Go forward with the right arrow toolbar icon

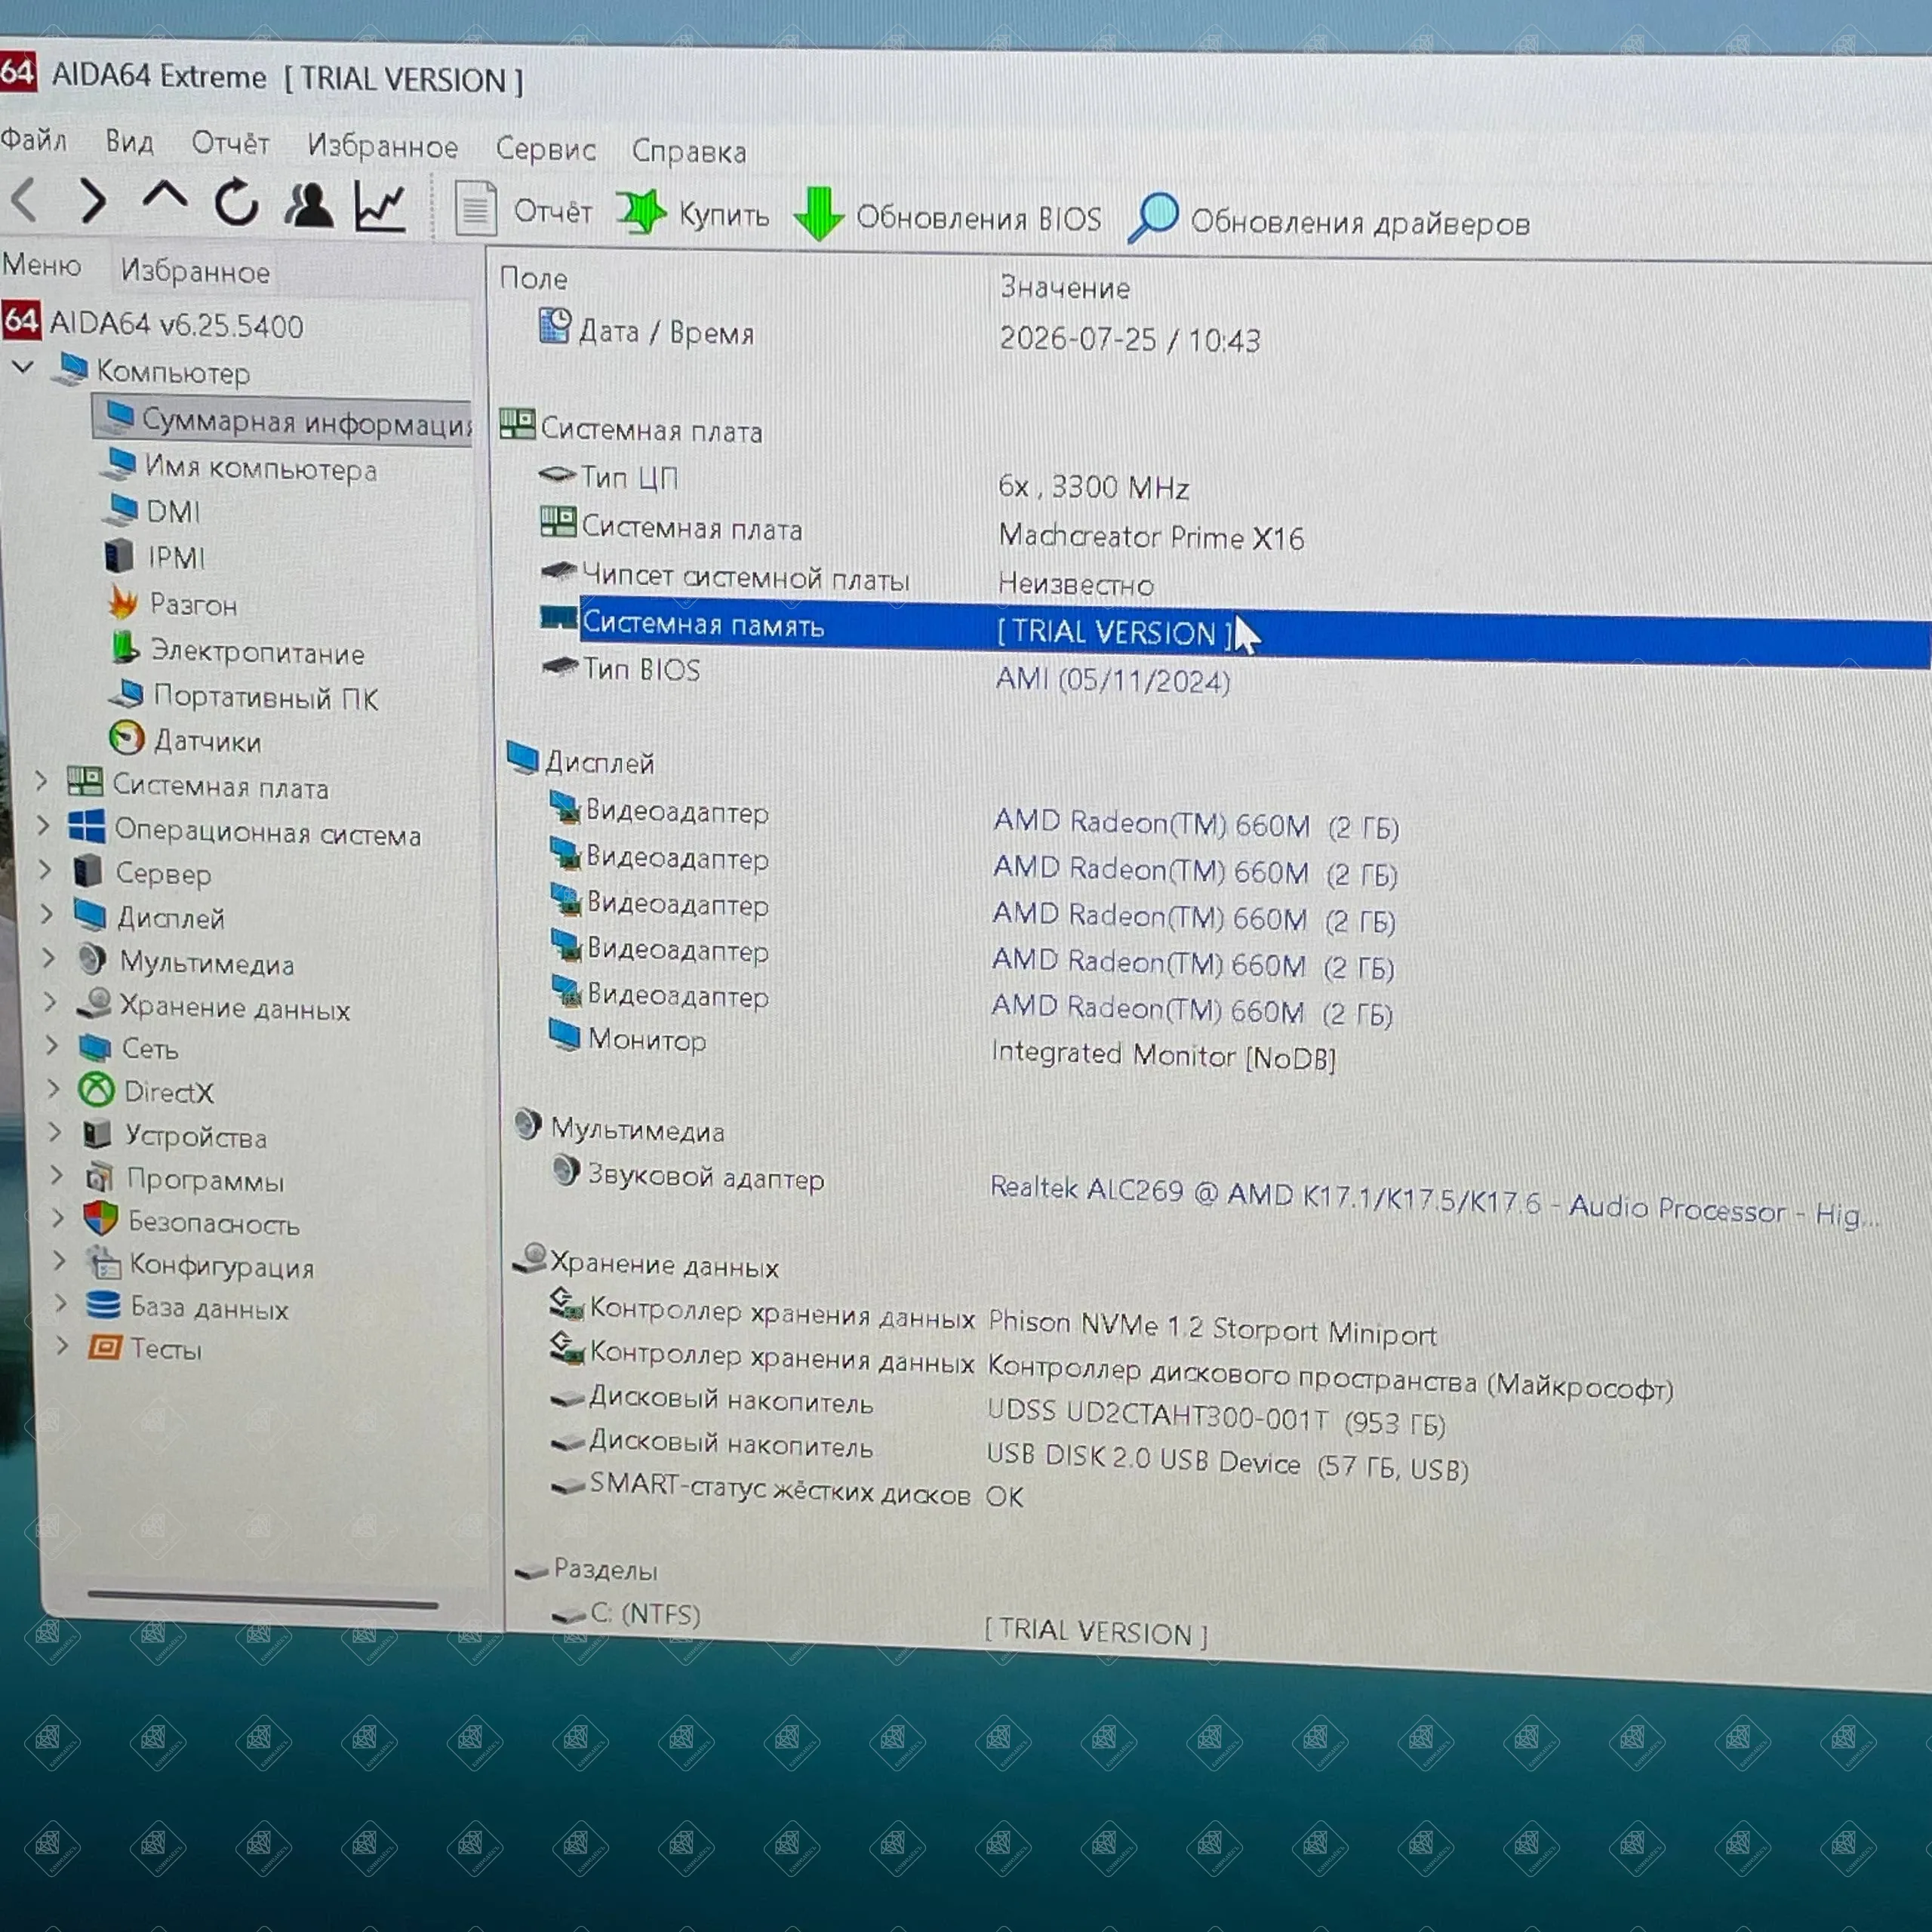(92, 201)
